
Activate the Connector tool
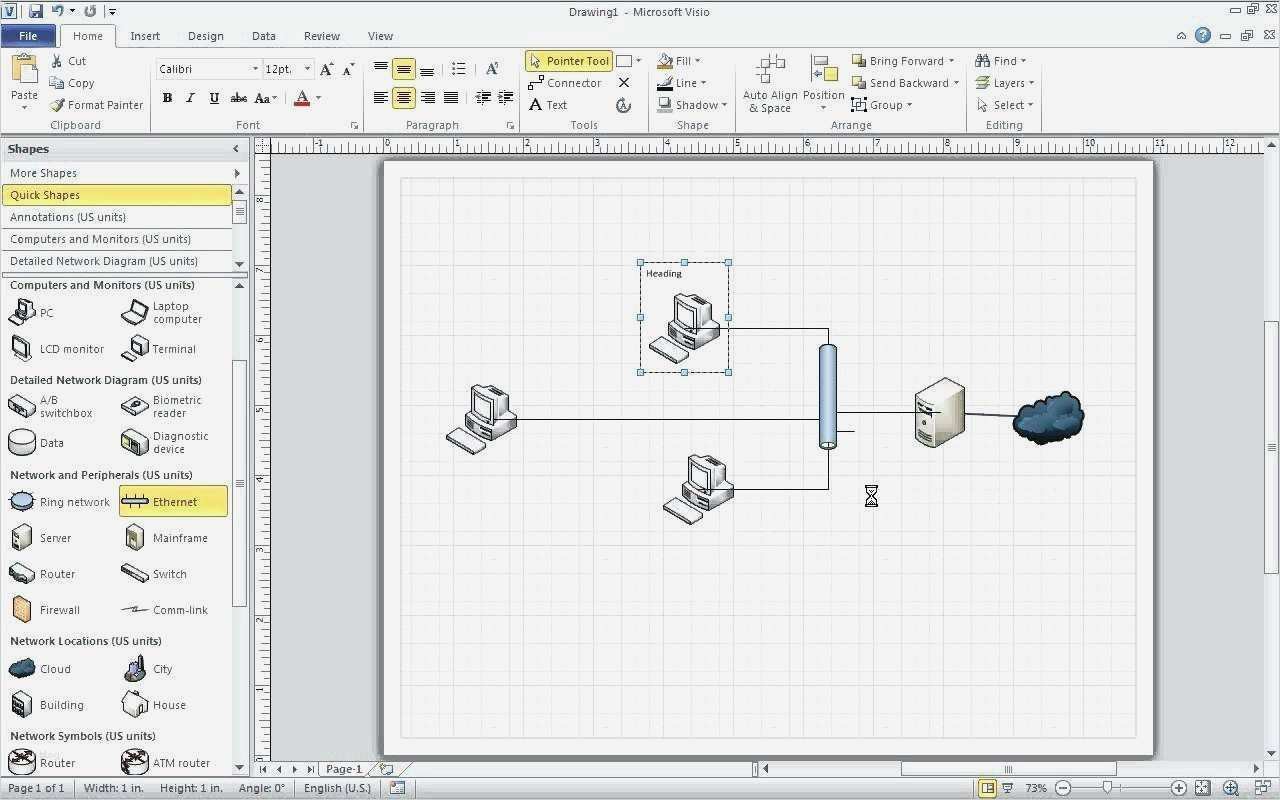(x=565, y=83)
